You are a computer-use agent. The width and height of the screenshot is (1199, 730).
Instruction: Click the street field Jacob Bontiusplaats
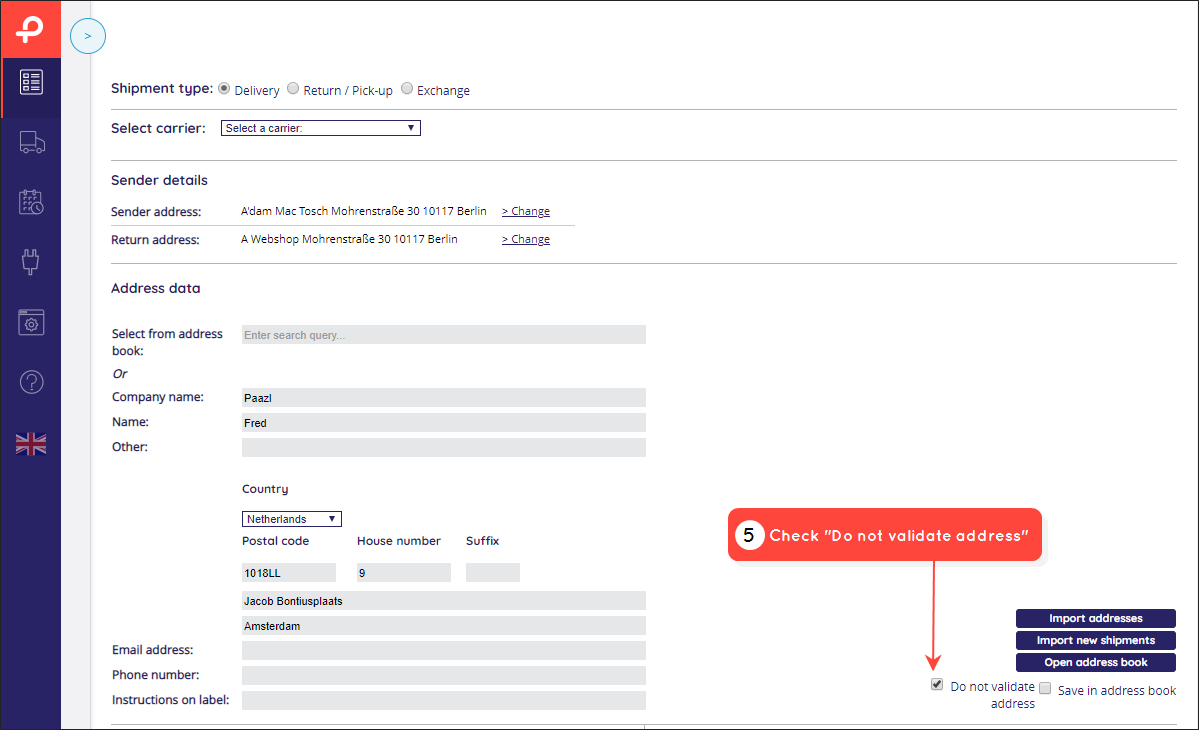point(444,601)
